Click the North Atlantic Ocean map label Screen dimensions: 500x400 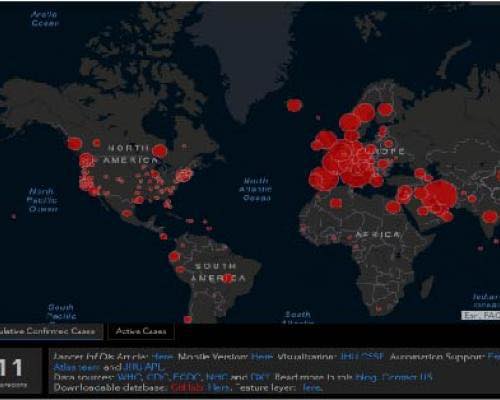click(256, 189)
